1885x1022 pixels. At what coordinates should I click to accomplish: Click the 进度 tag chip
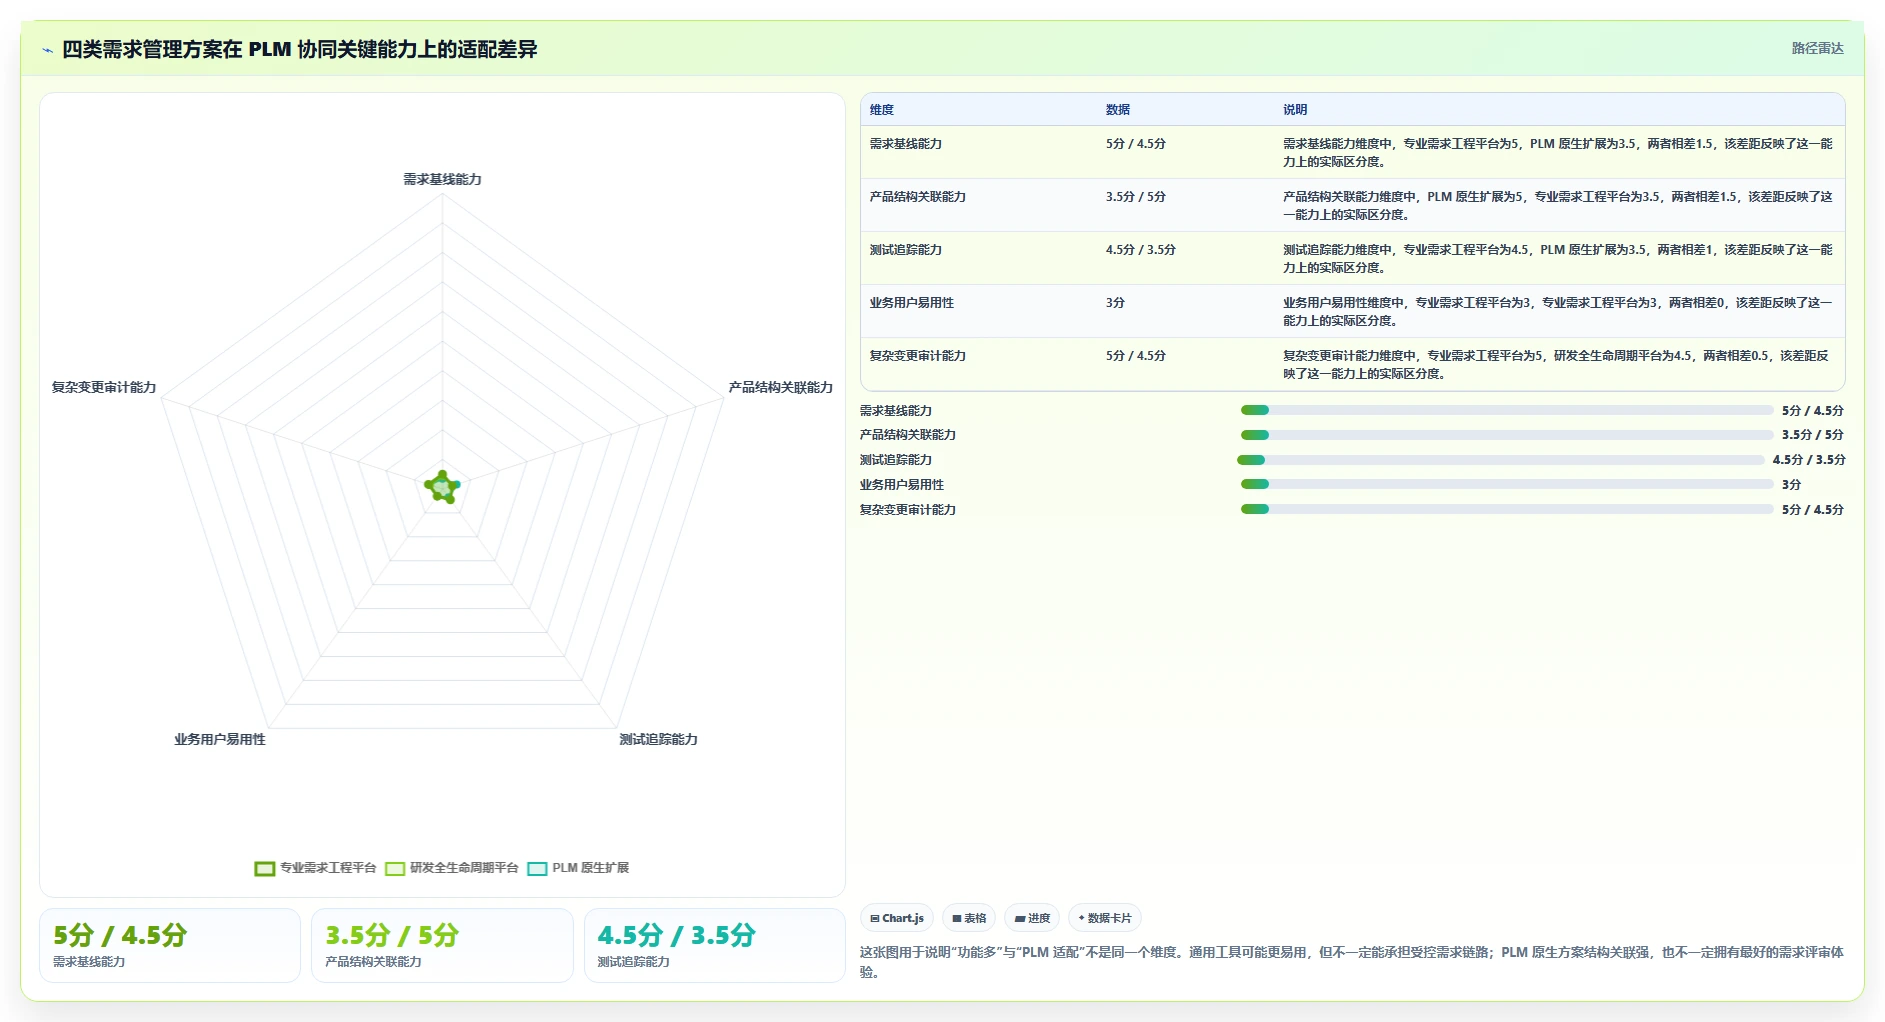point(1032,918)
